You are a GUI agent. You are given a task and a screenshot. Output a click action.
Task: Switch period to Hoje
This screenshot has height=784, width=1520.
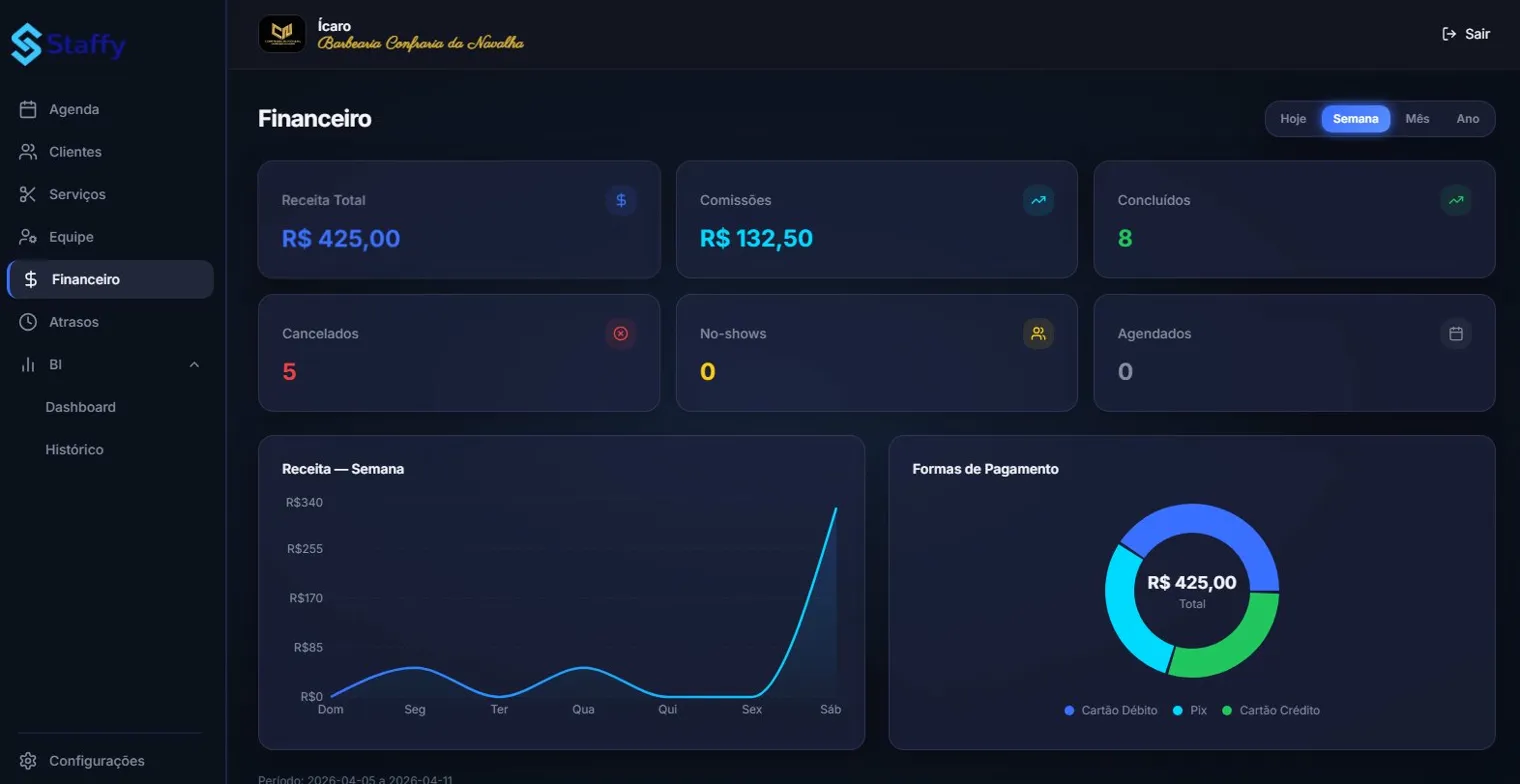coord(1293,119)
